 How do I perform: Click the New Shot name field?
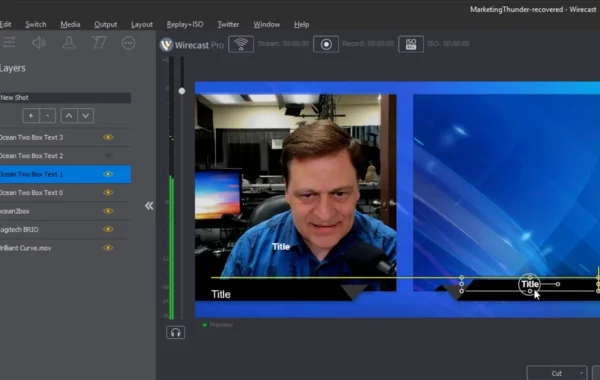[65, 98]
